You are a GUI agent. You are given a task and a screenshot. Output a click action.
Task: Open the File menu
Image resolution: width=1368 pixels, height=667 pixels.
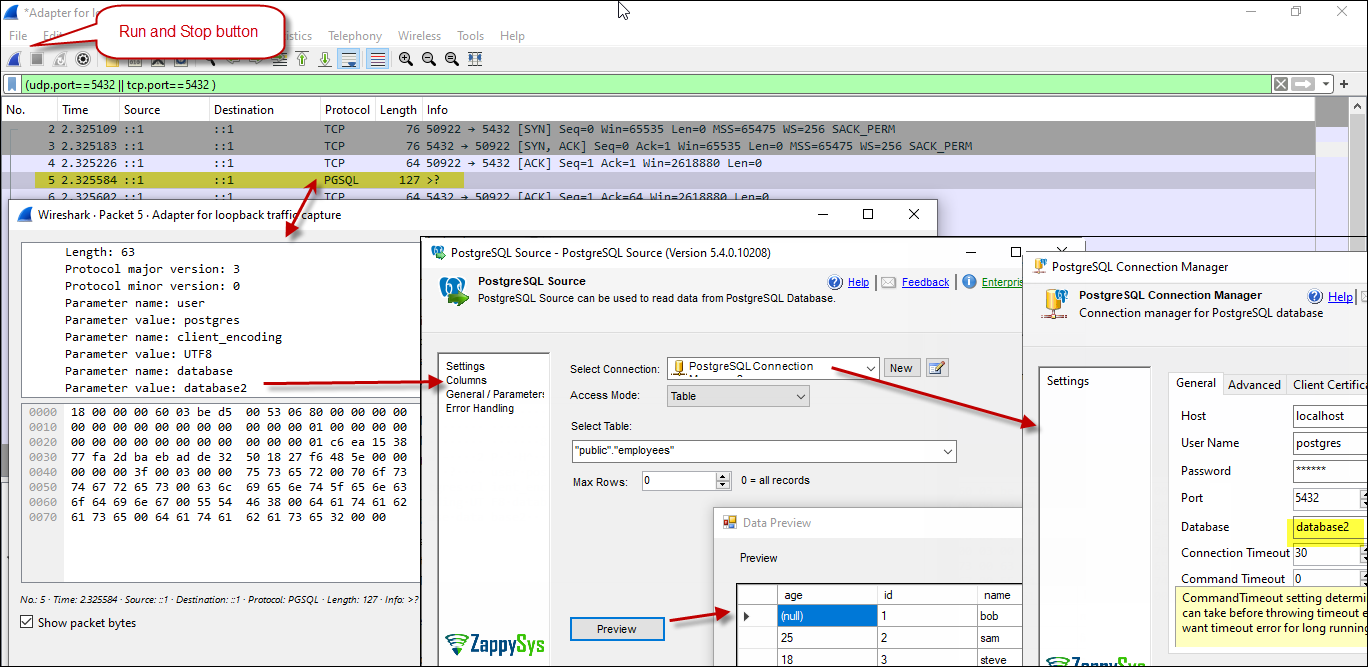[x=18, y=36]
